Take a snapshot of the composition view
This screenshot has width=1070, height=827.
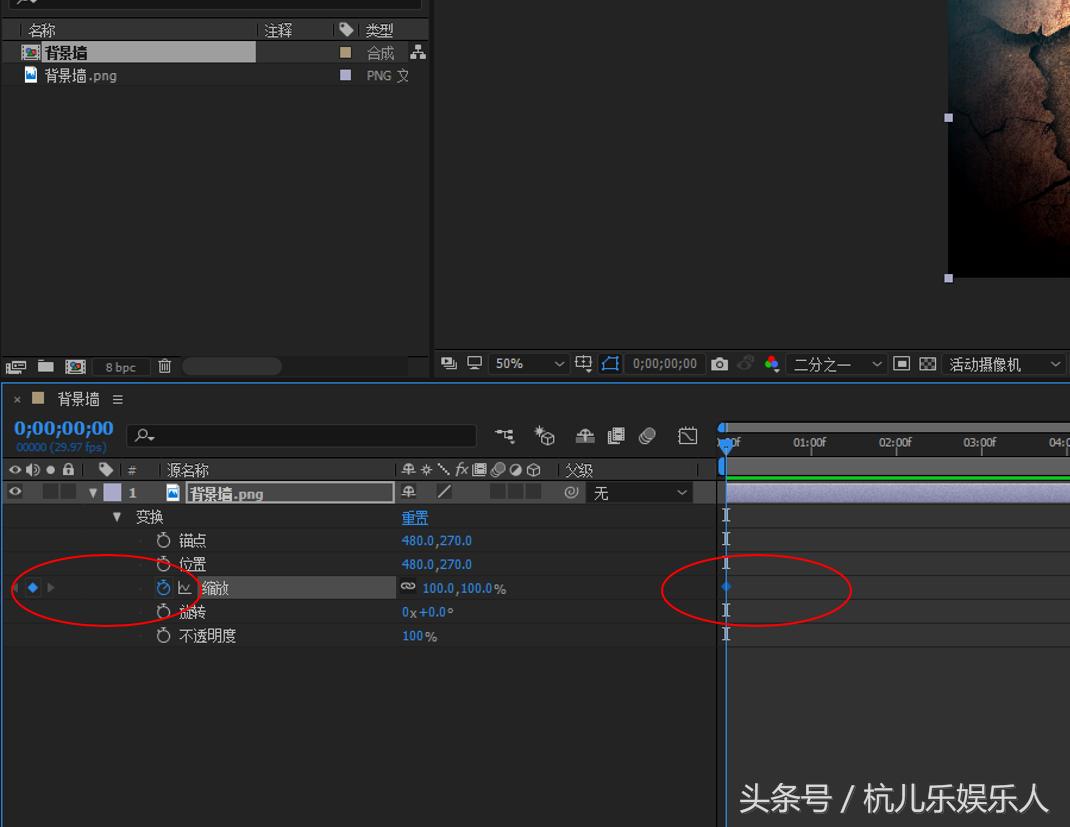[x=720, y=364]
